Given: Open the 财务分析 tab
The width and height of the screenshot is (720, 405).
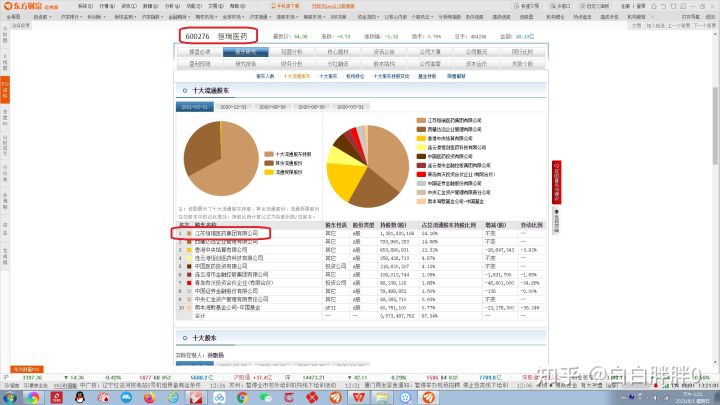Looking at the screenshot, I should coord(292,64).
